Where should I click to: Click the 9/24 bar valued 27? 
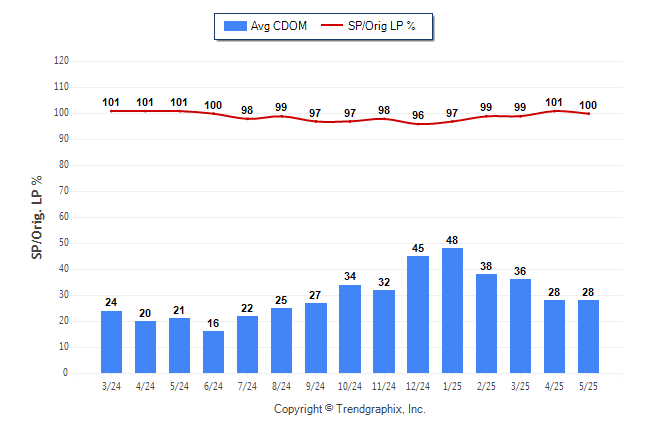click(316, 338)
